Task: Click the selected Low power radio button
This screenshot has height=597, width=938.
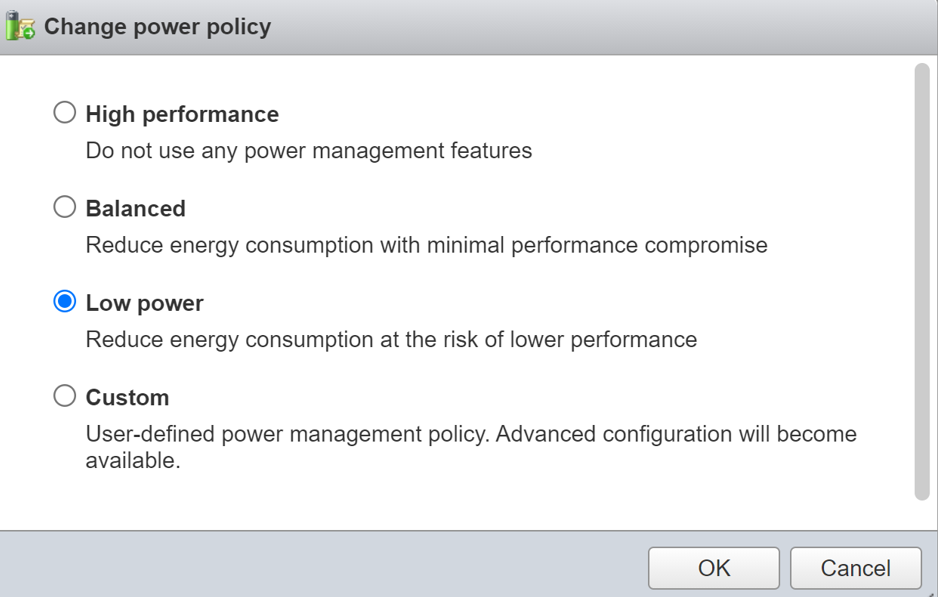Action: click(x=65, y=302)
